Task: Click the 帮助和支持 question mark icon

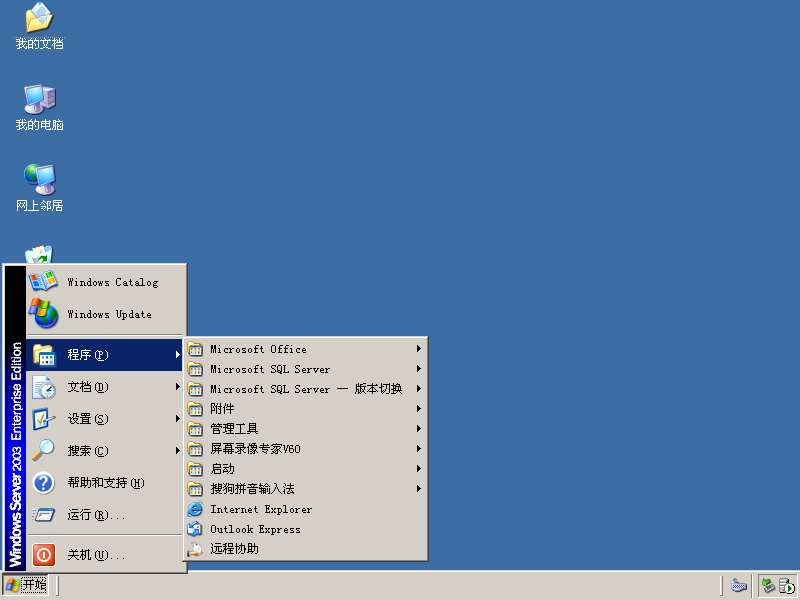Action: [44, 483]
